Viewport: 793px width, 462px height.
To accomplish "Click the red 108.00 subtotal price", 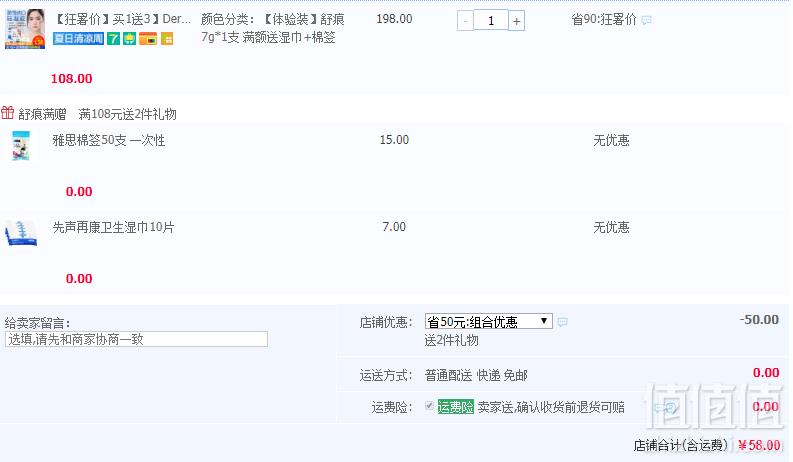I will click(x=72, y=79).
